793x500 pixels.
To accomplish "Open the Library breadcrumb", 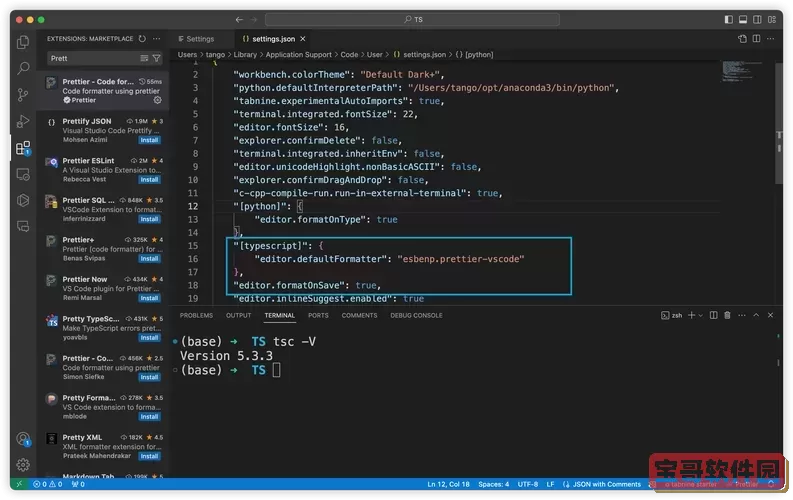I will click(245, 55).
